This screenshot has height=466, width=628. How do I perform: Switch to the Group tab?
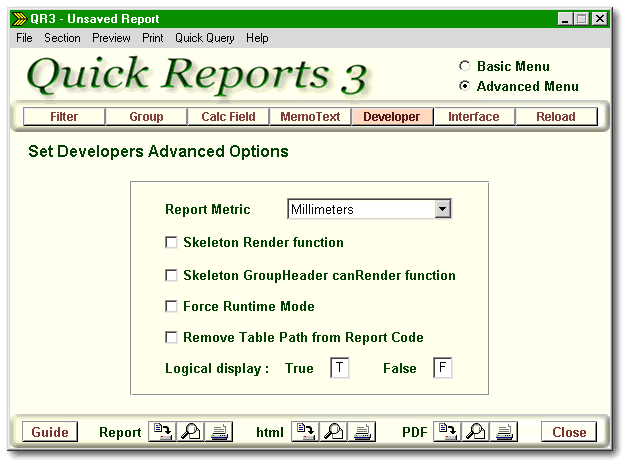[x=146, y=116]
